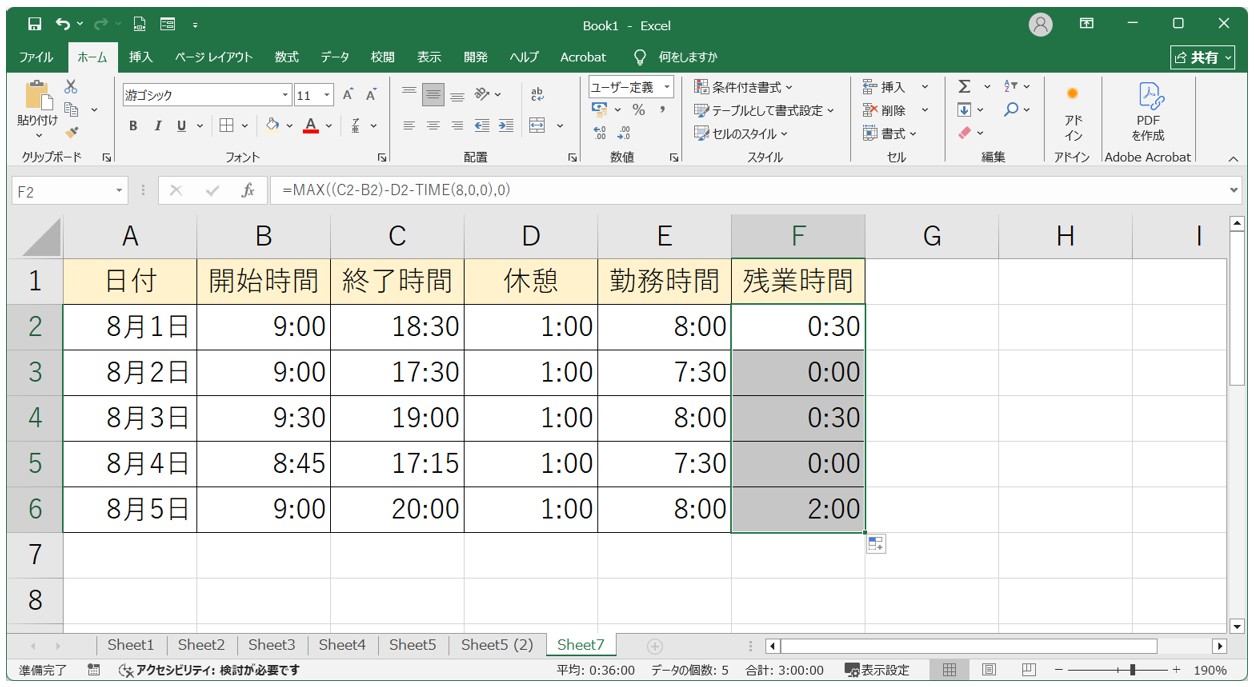Click the Insert Function fx icon
This screenshot has height=687, width=1254.
pyautogui.click(x=248, y=190)
